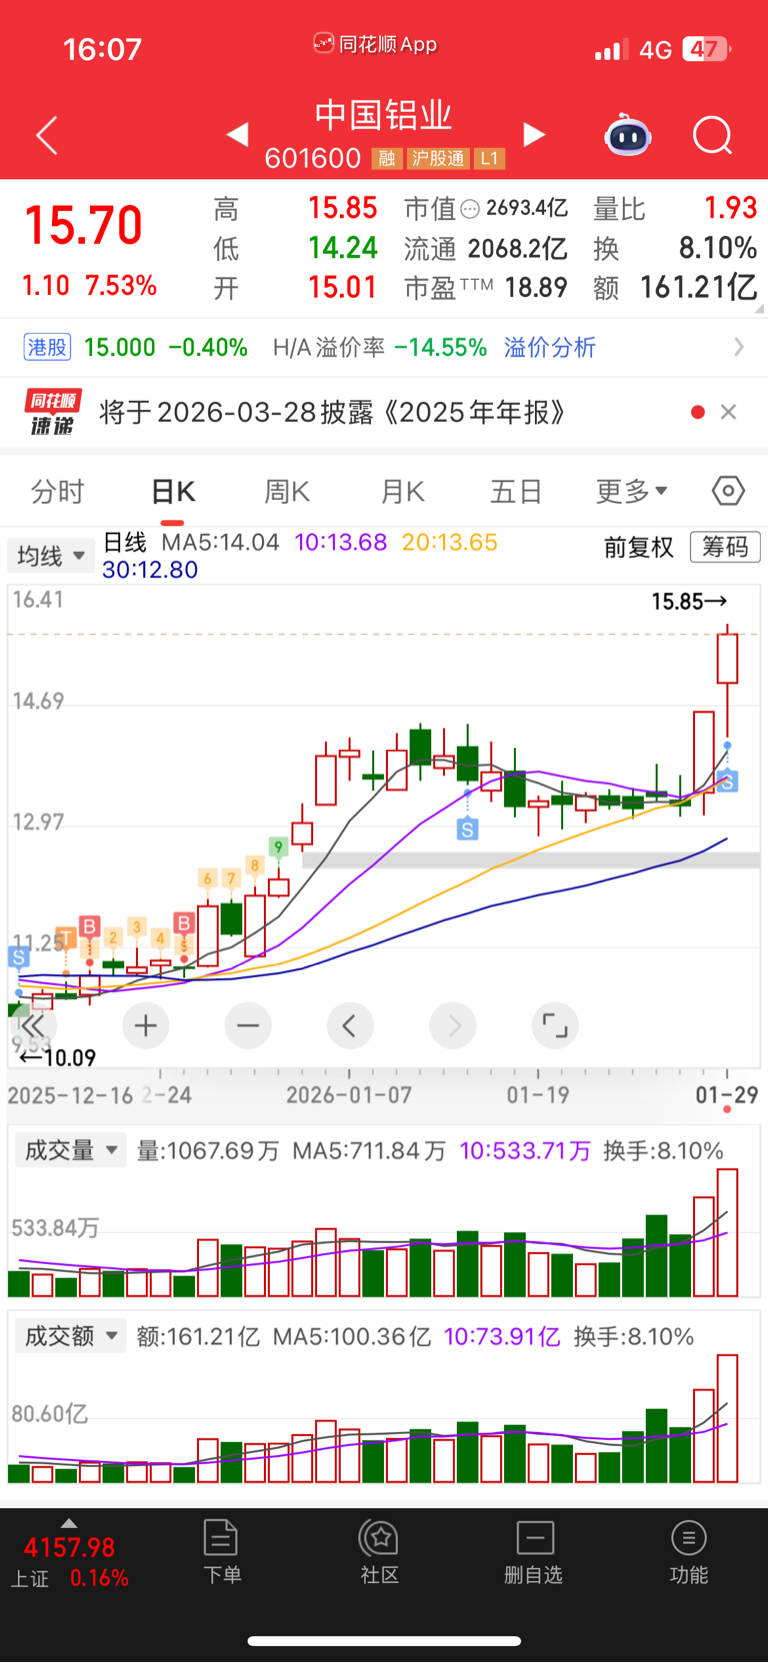Enter fullscreen chart mode
Screen dimensions: 768x1663
coord(555,1025)
